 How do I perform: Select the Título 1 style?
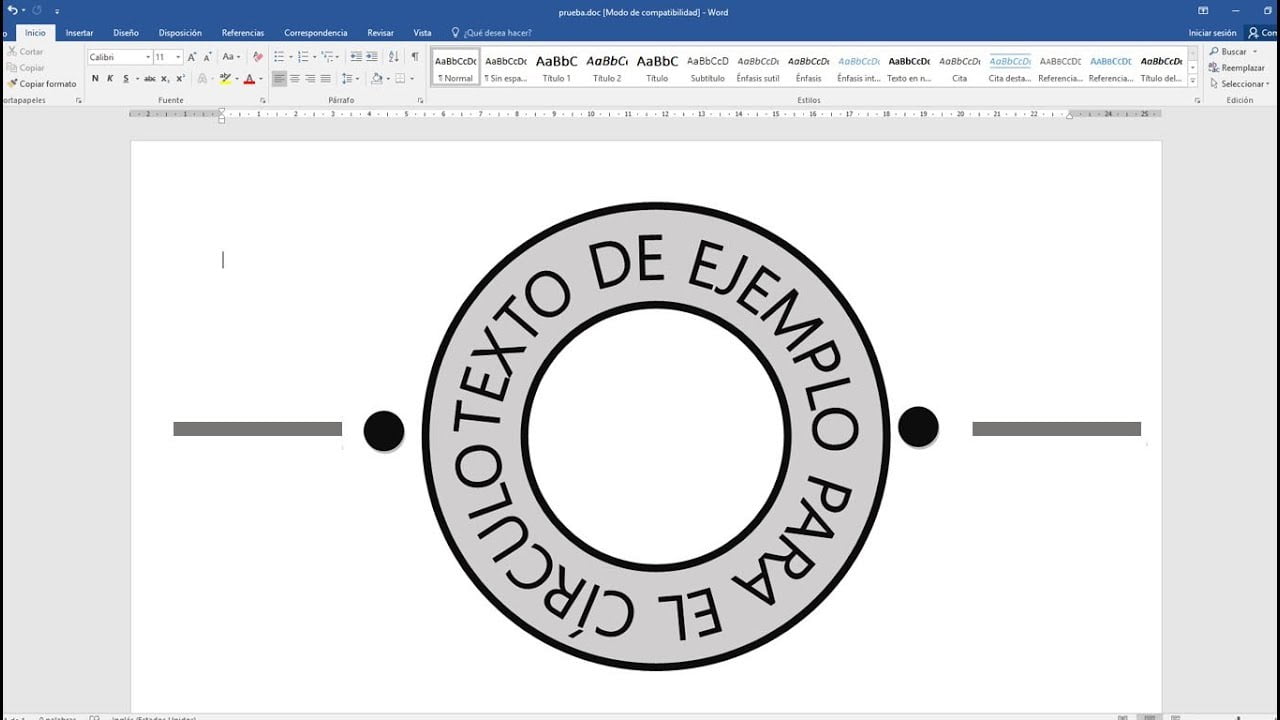(x=556, y=66)
